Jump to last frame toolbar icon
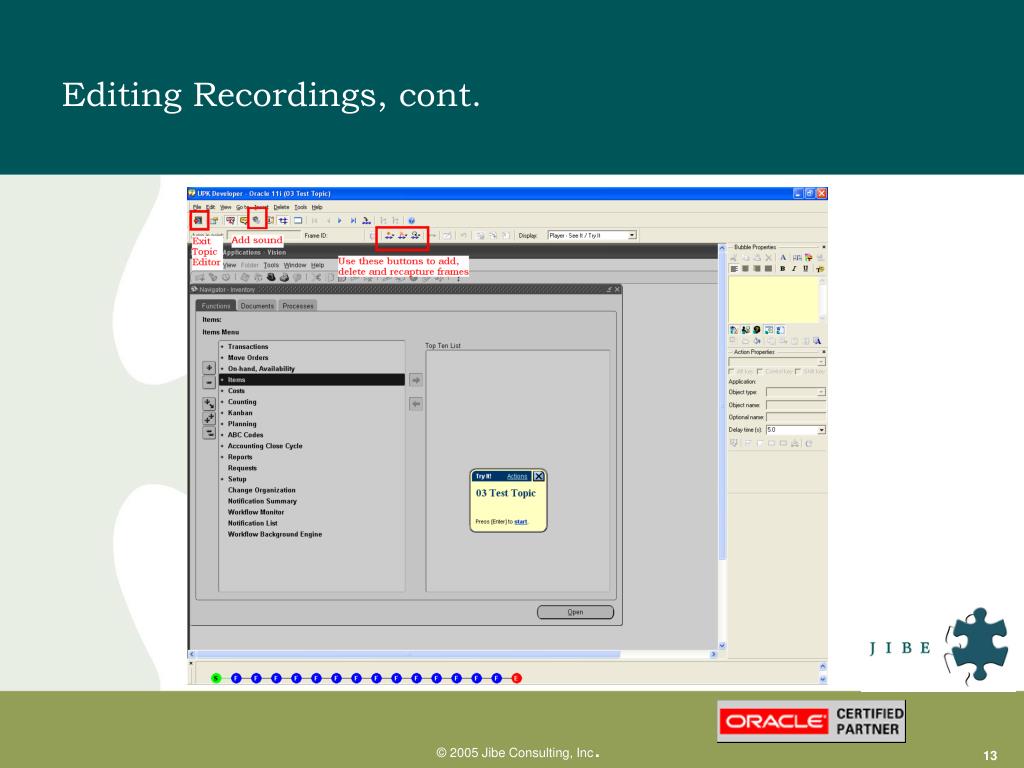Viewport: 1024px width, 768px height. (353, 221)
